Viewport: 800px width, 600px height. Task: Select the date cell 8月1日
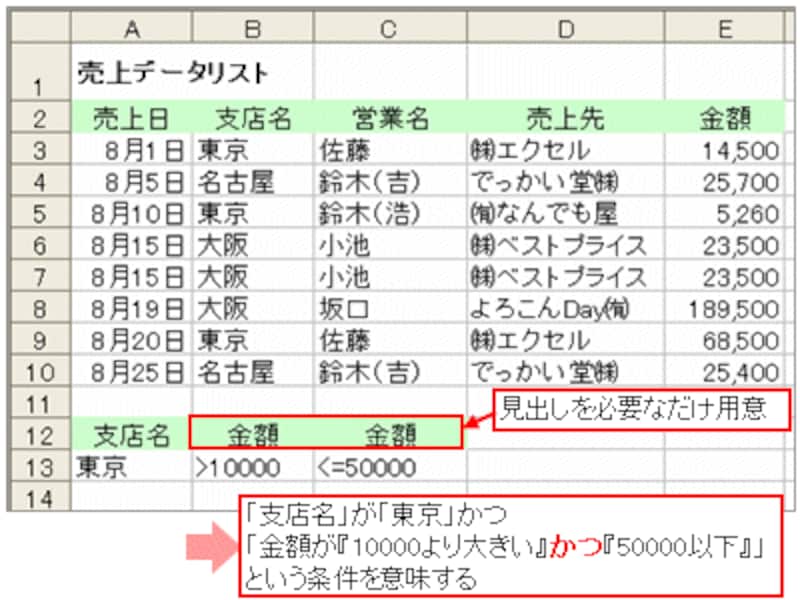tap(132, 149)
